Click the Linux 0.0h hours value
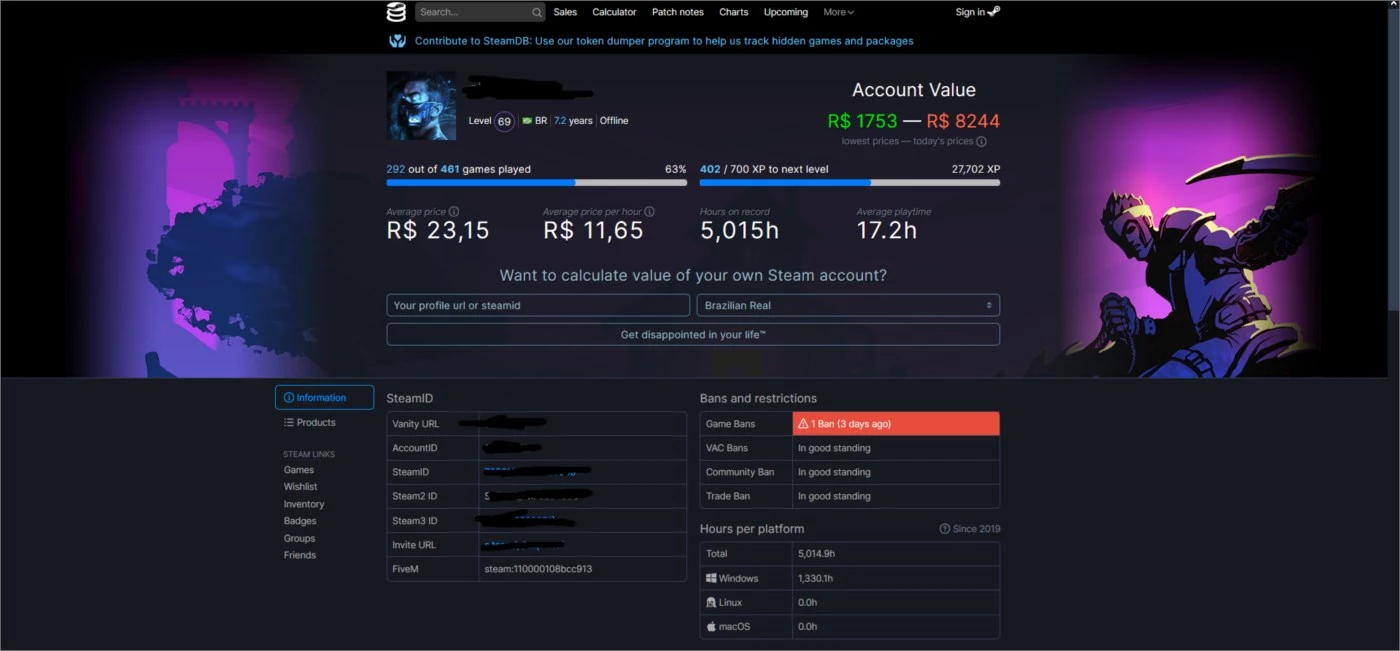The height and width of the screenshot is (651, 1400). pyautogui.click(x=808, y=603)
